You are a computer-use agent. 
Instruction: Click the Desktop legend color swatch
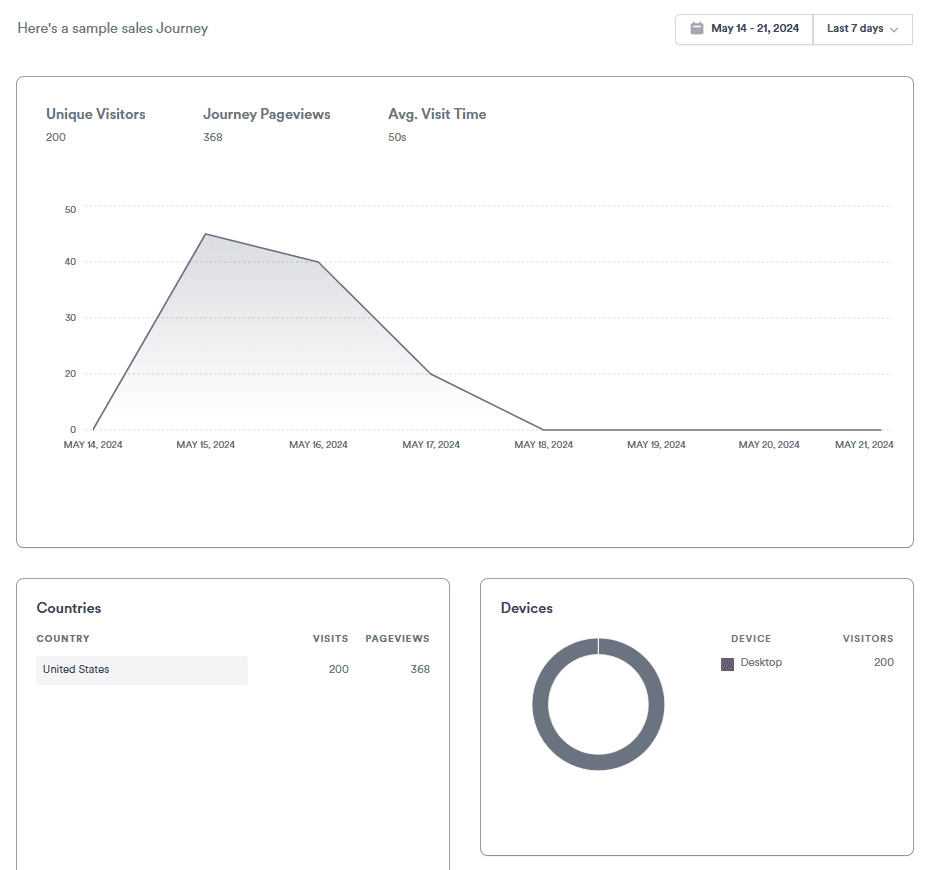727,664
